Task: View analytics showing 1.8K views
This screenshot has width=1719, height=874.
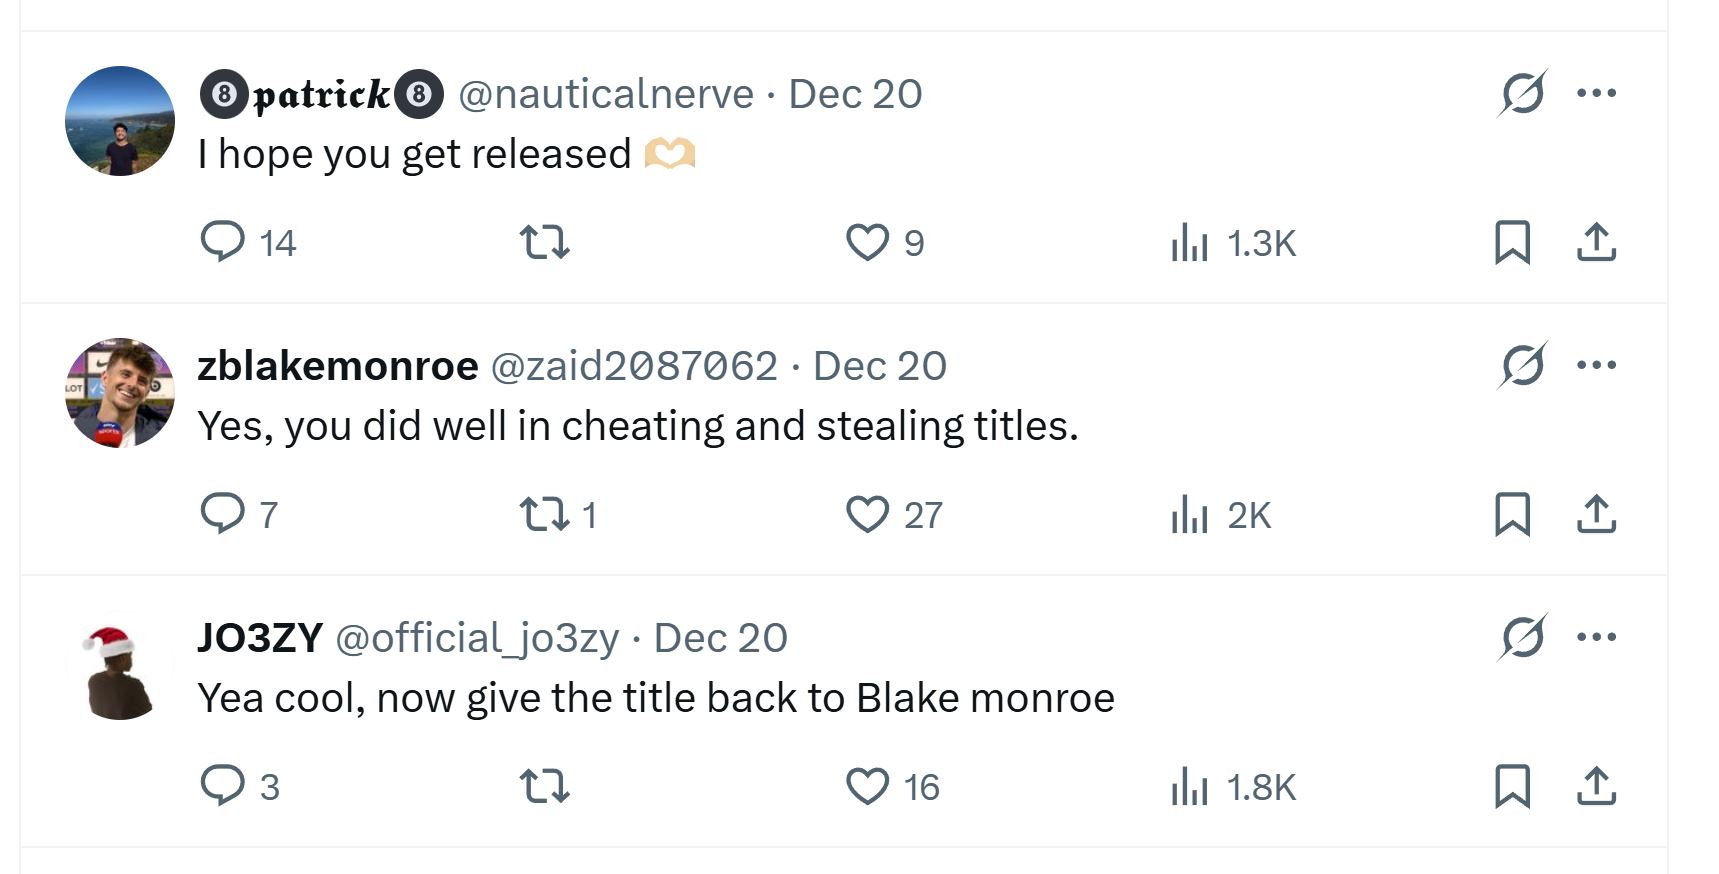Action: click(1232, 786)
